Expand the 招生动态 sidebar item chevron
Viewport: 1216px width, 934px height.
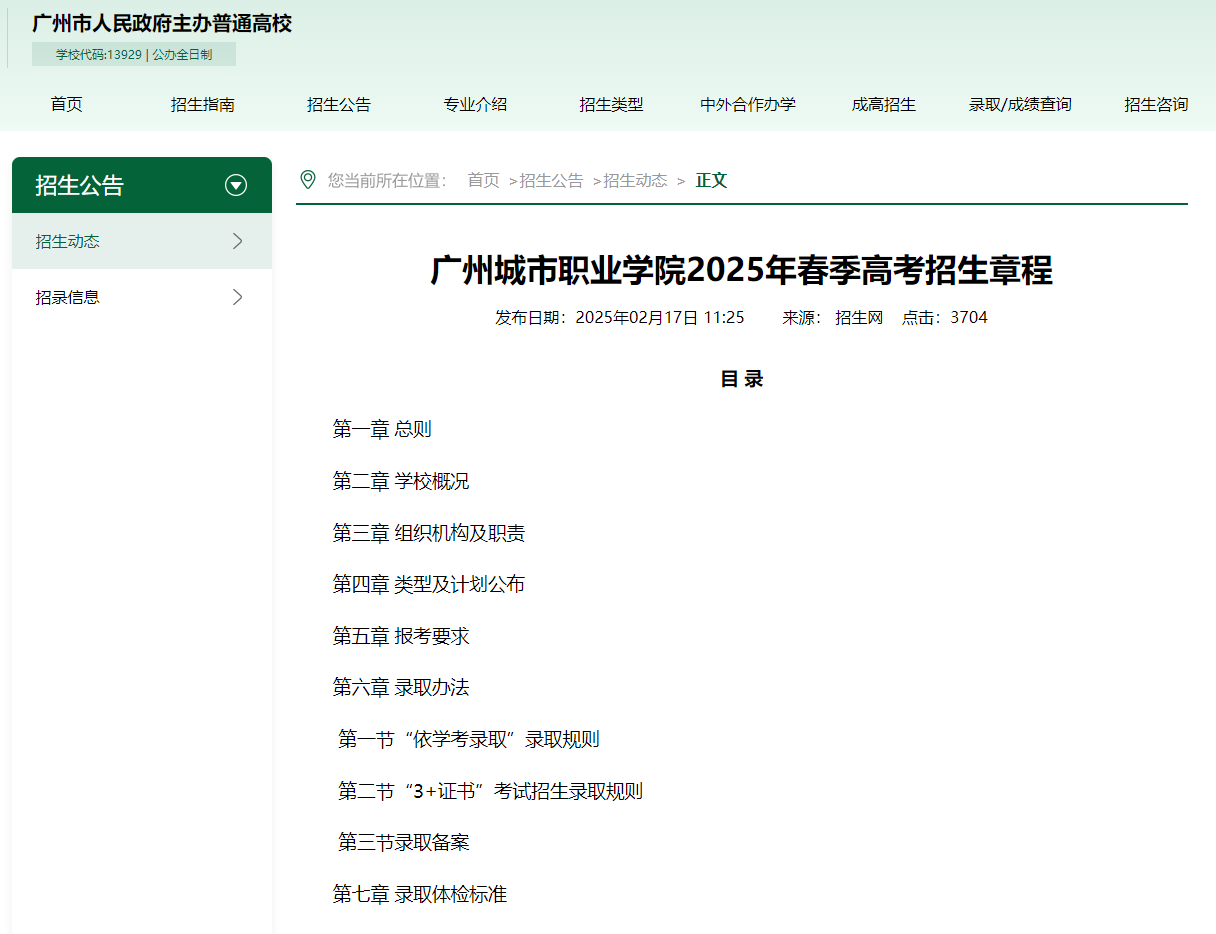coord(237,240)
